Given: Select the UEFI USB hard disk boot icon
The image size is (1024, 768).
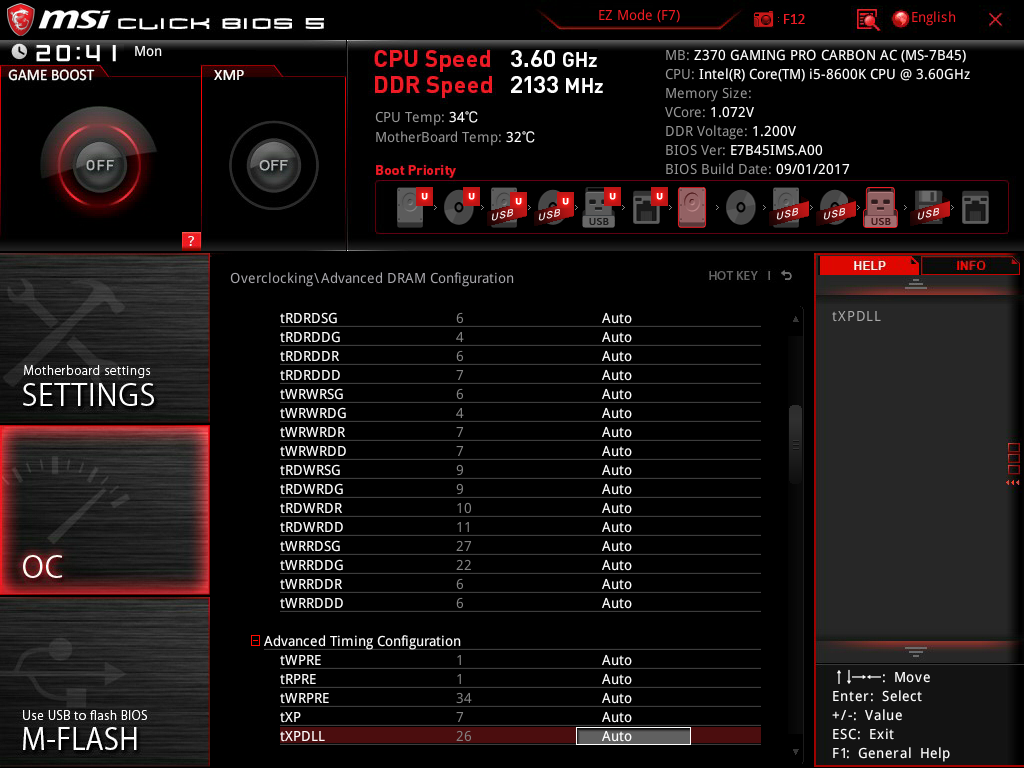Looking at the screenshot, I should coord(508,207).
